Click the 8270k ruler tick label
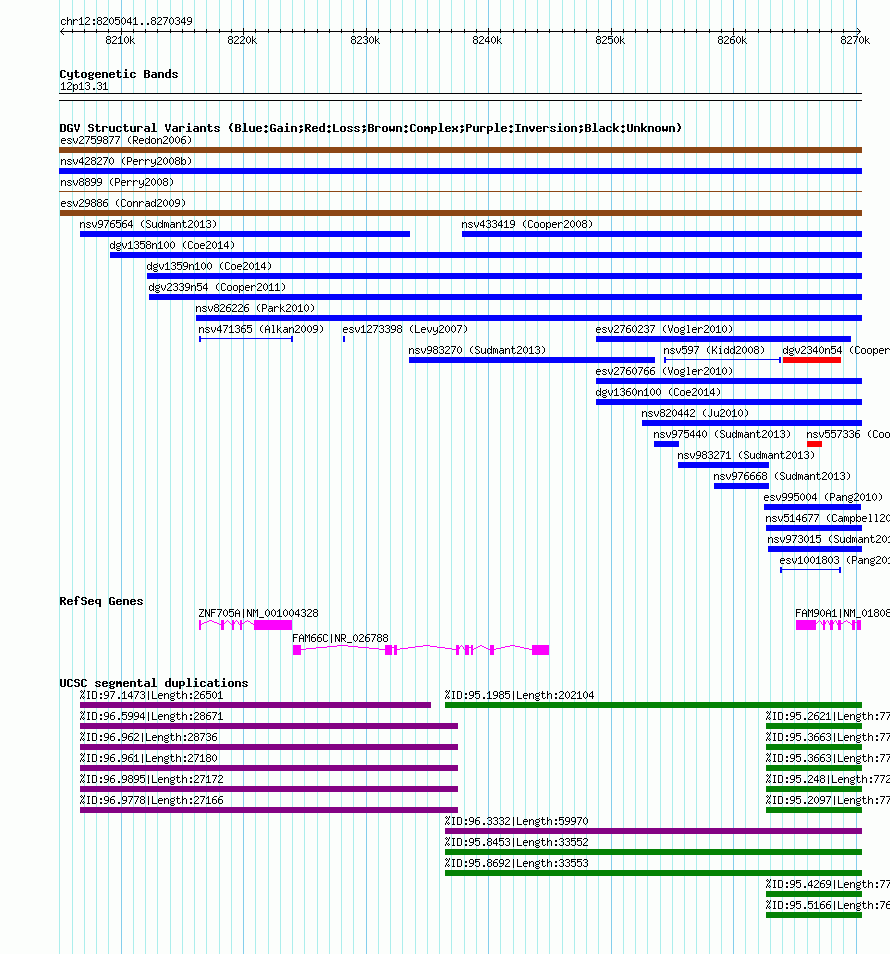890x954 pixels. click(x=855, y=40)
